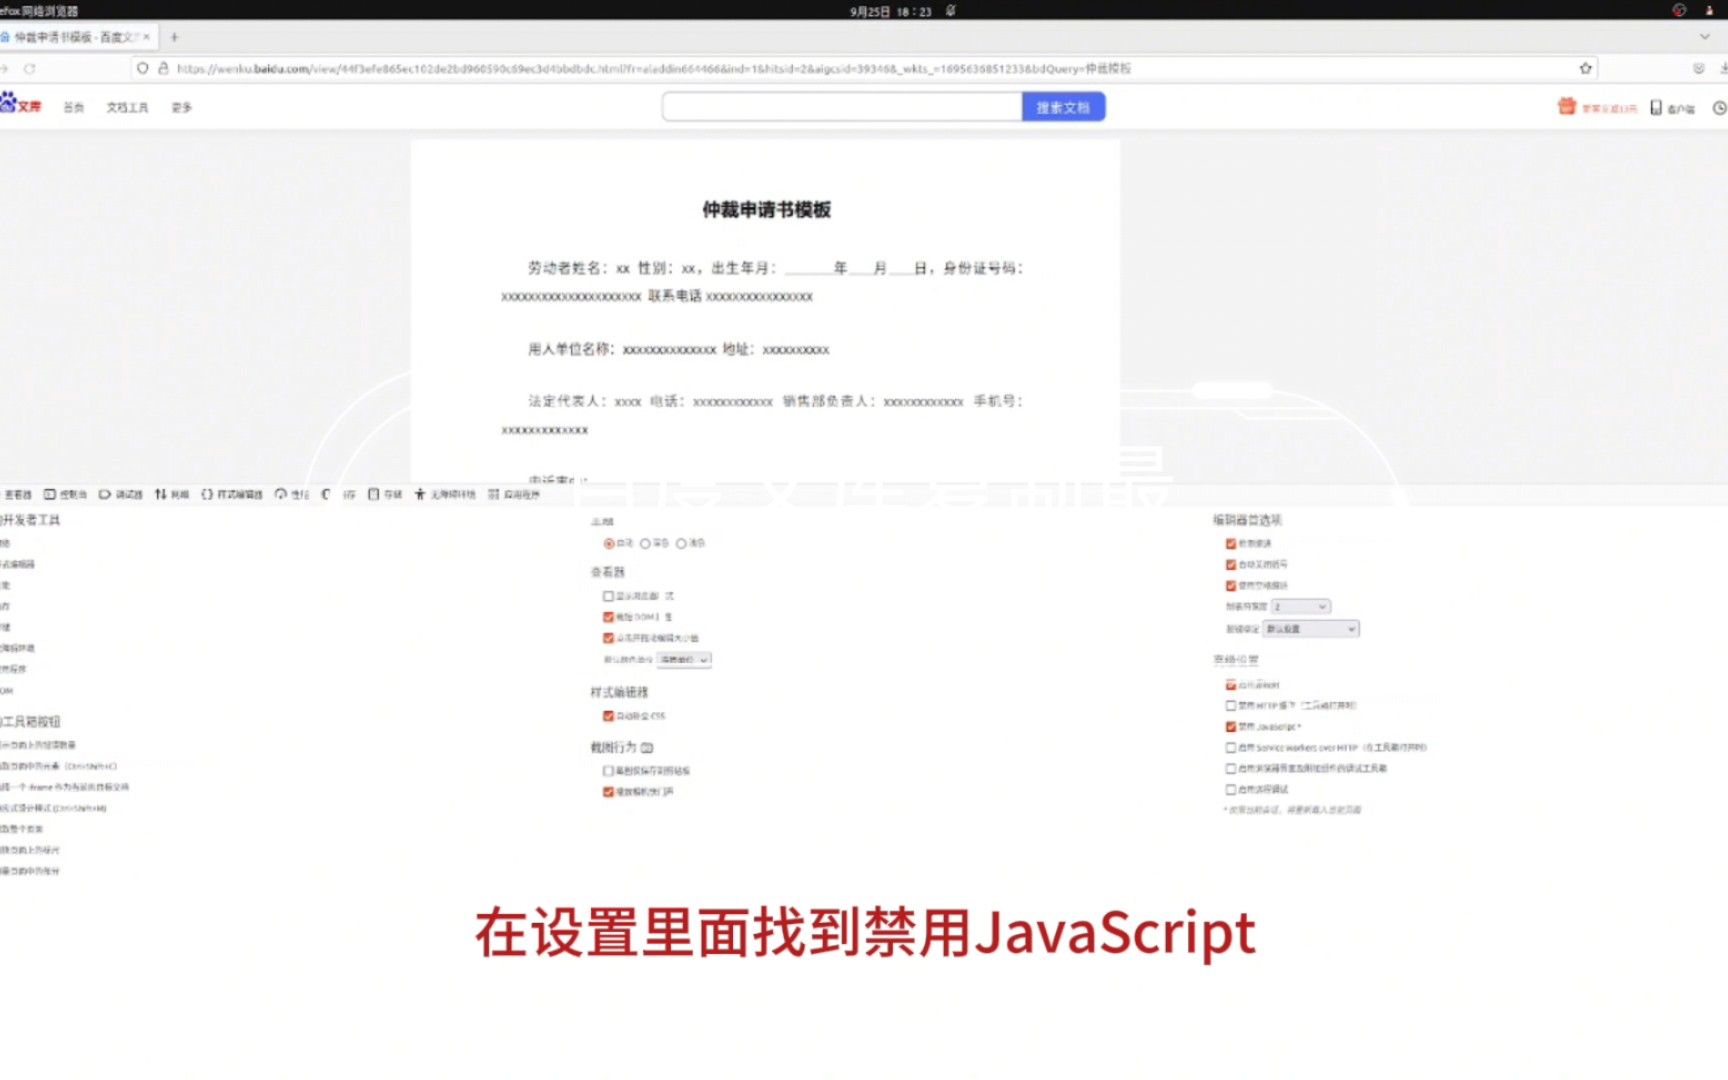Image resolution: width=1728 pixels, height=1080 pixels.
Task: Toggle the disable HTTP cache checkbox
Action: 1231,706
